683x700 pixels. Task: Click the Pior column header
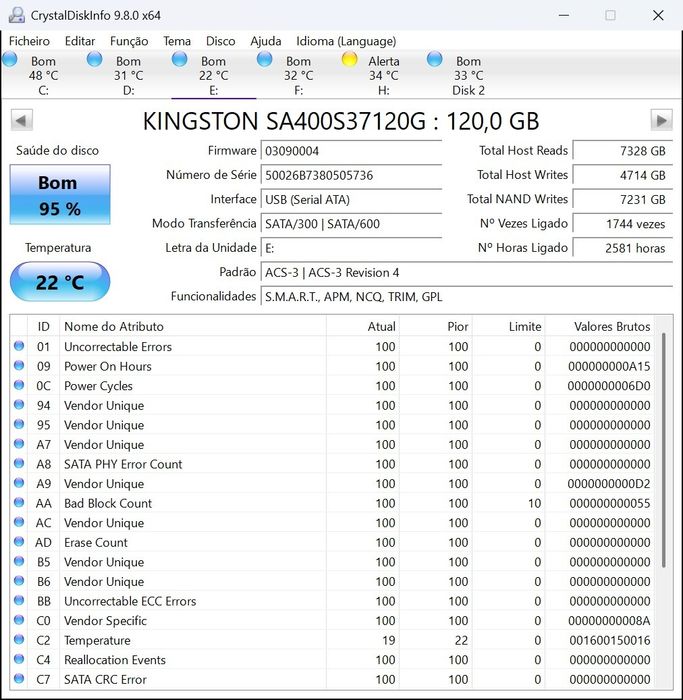(x=436, y=326)
